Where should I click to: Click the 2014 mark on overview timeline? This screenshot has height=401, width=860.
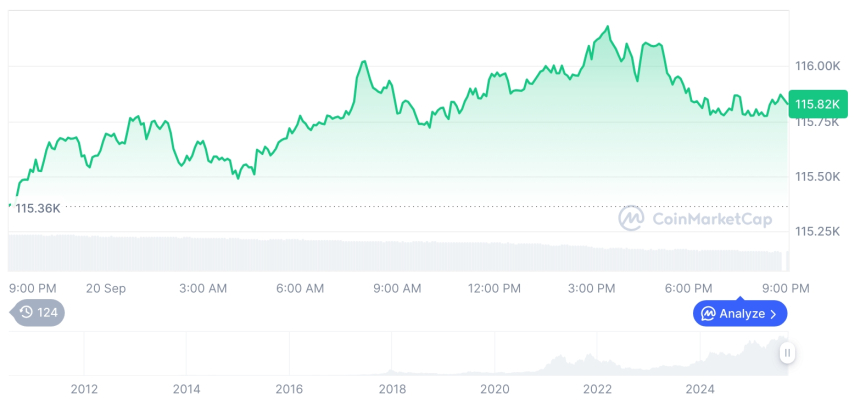coord(186,389)
